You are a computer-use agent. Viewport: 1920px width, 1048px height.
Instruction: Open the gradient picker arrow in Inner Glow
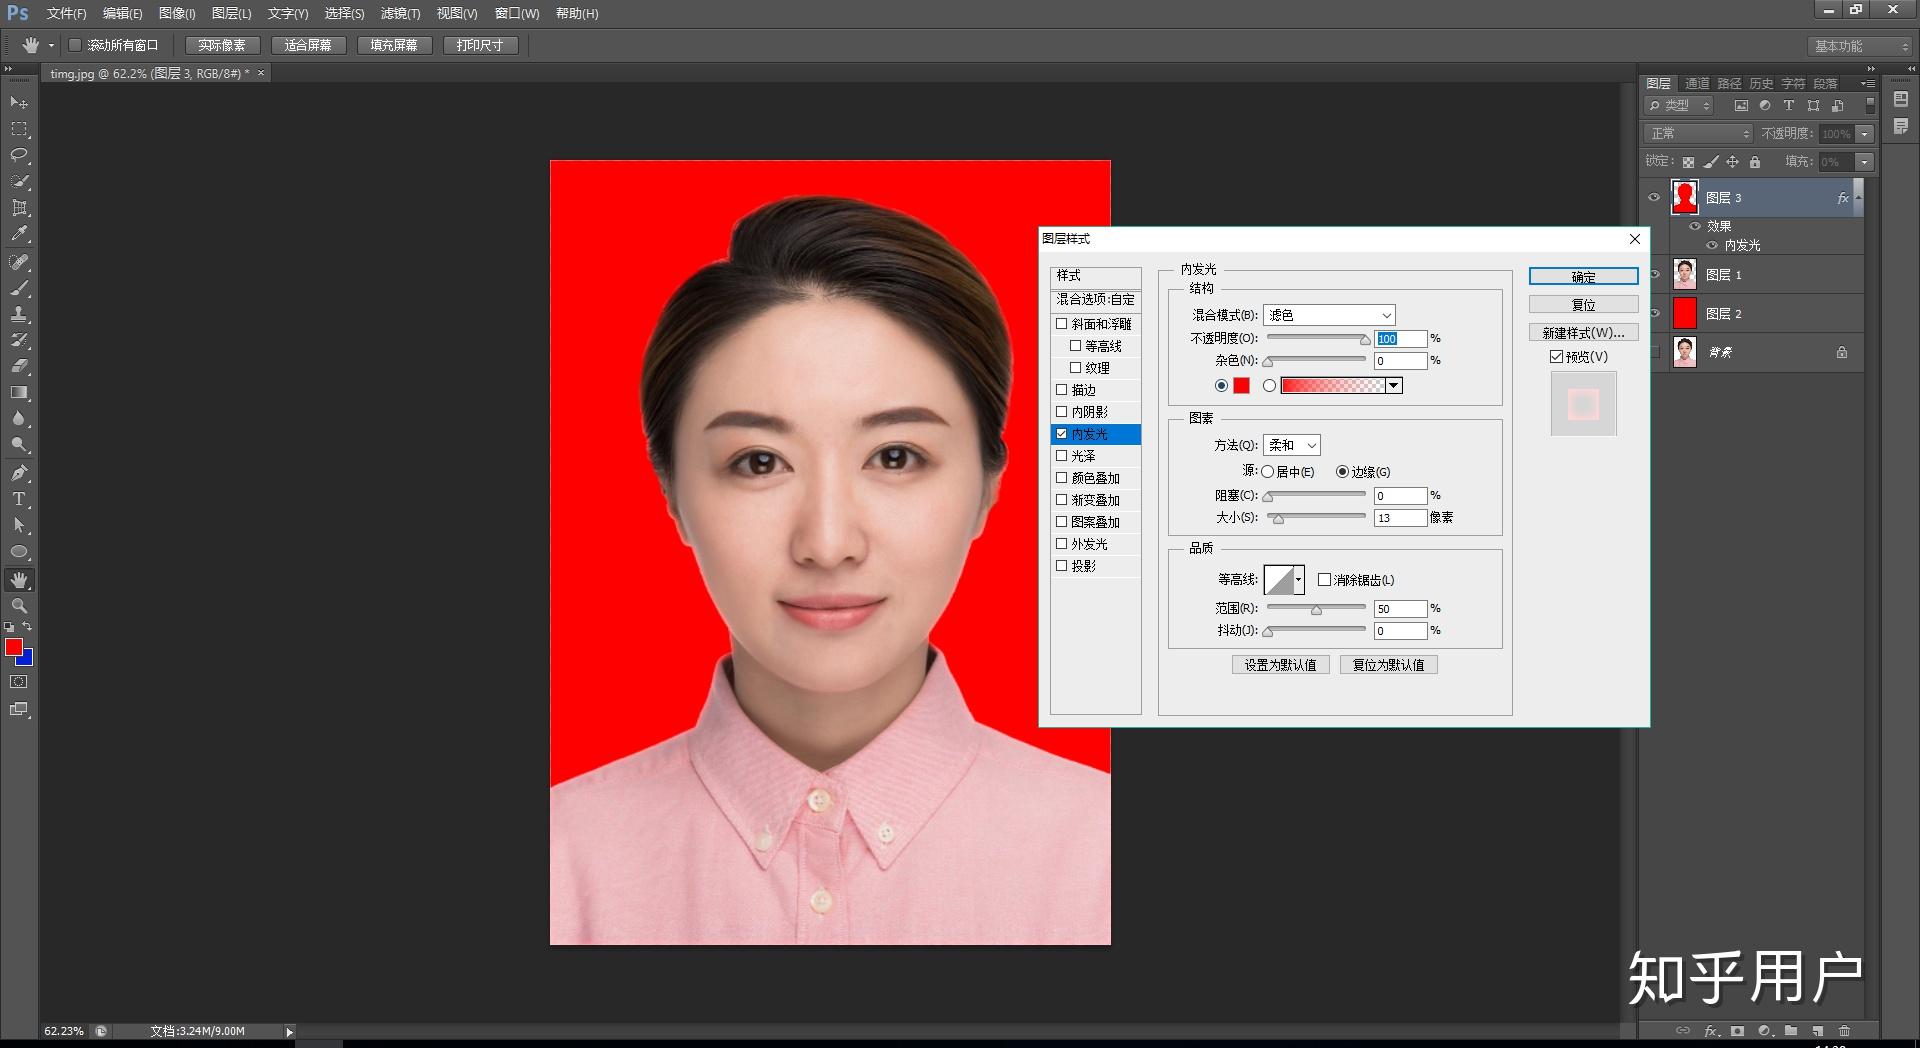point(1394,385)
